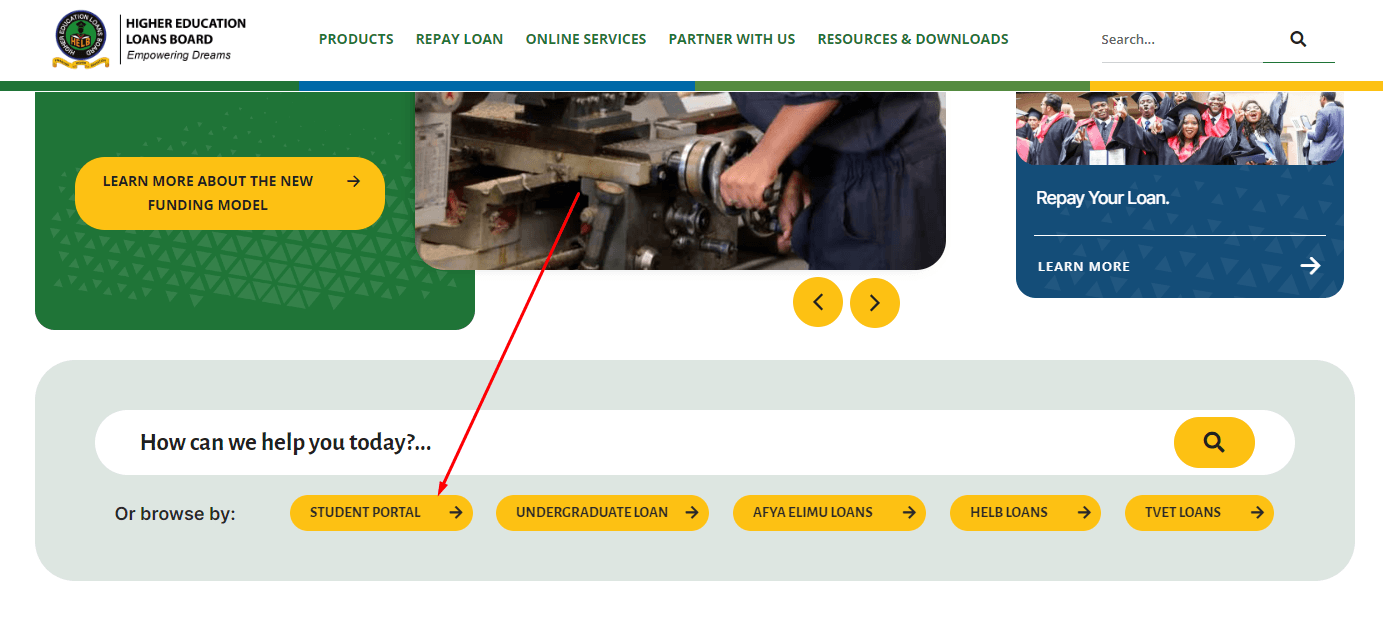
Task: Click the top search magnifier icon
Action: pos(1297,39)
